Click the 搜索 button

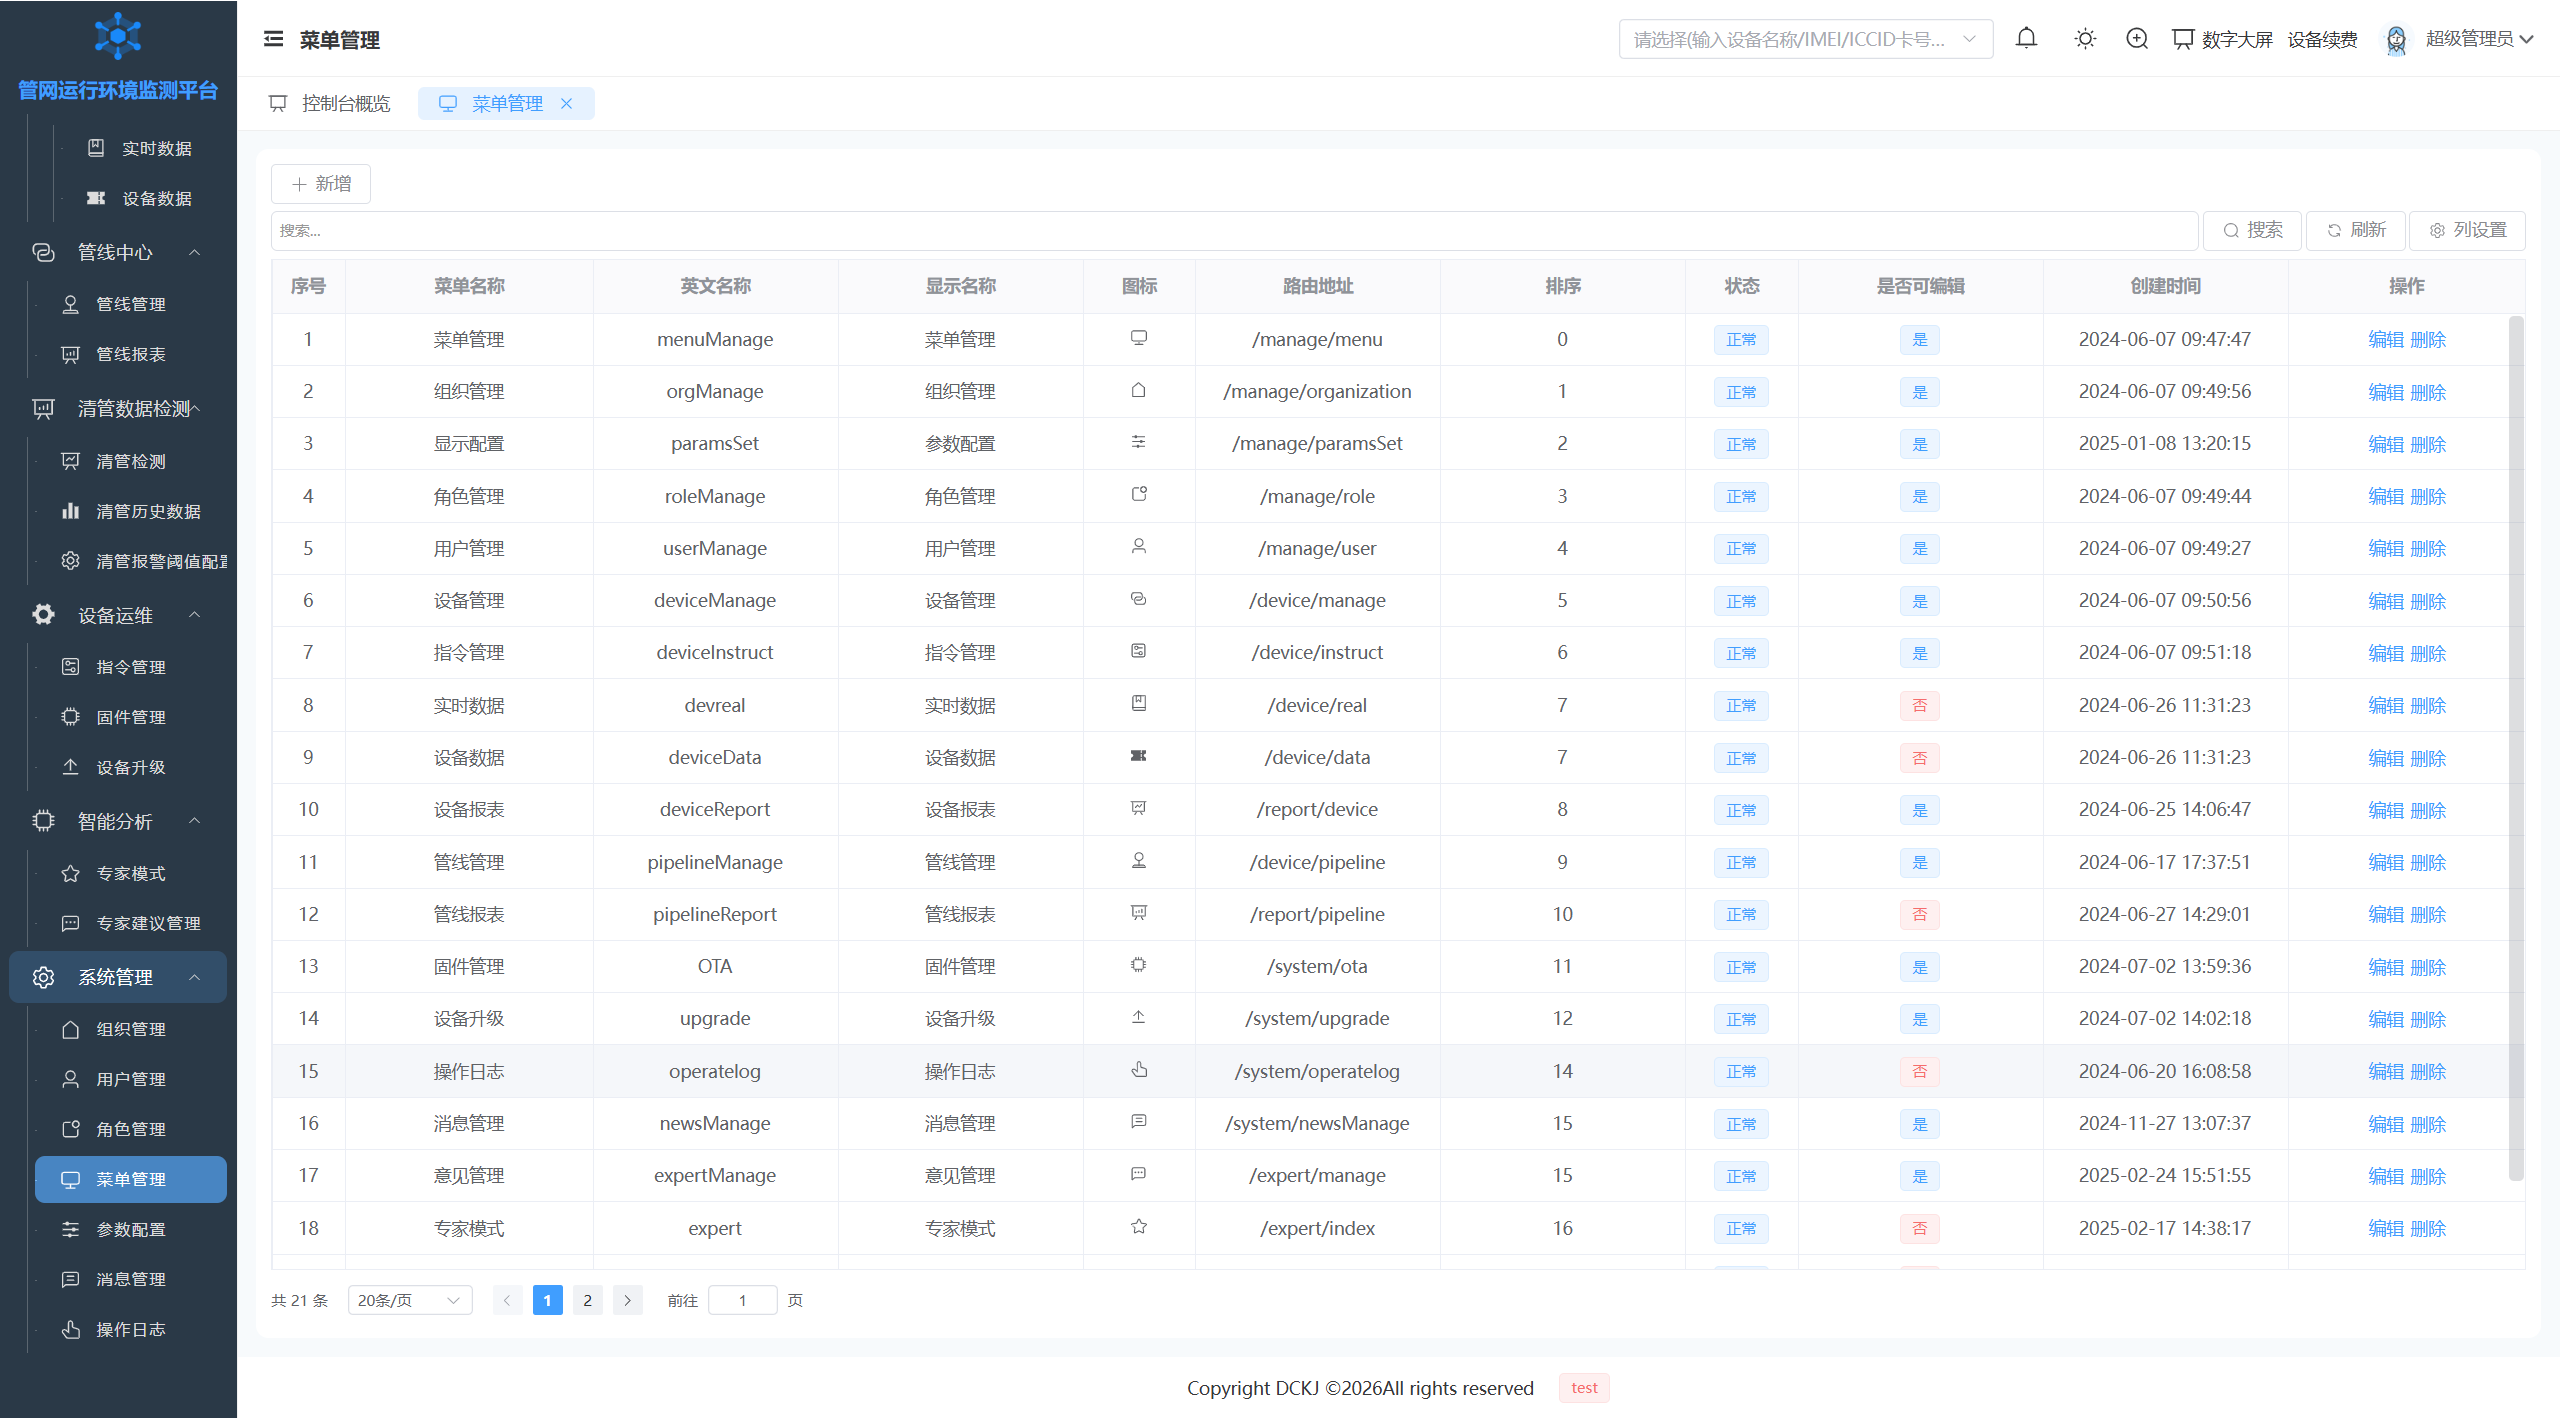pos(2252,230)
